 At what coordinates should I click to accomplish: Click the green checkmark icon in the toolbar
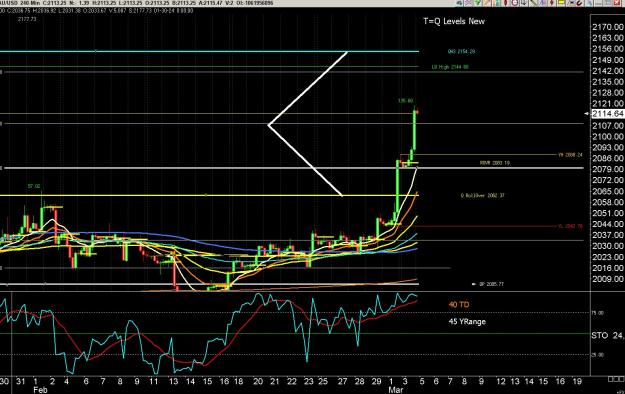(x=478, y=2)
